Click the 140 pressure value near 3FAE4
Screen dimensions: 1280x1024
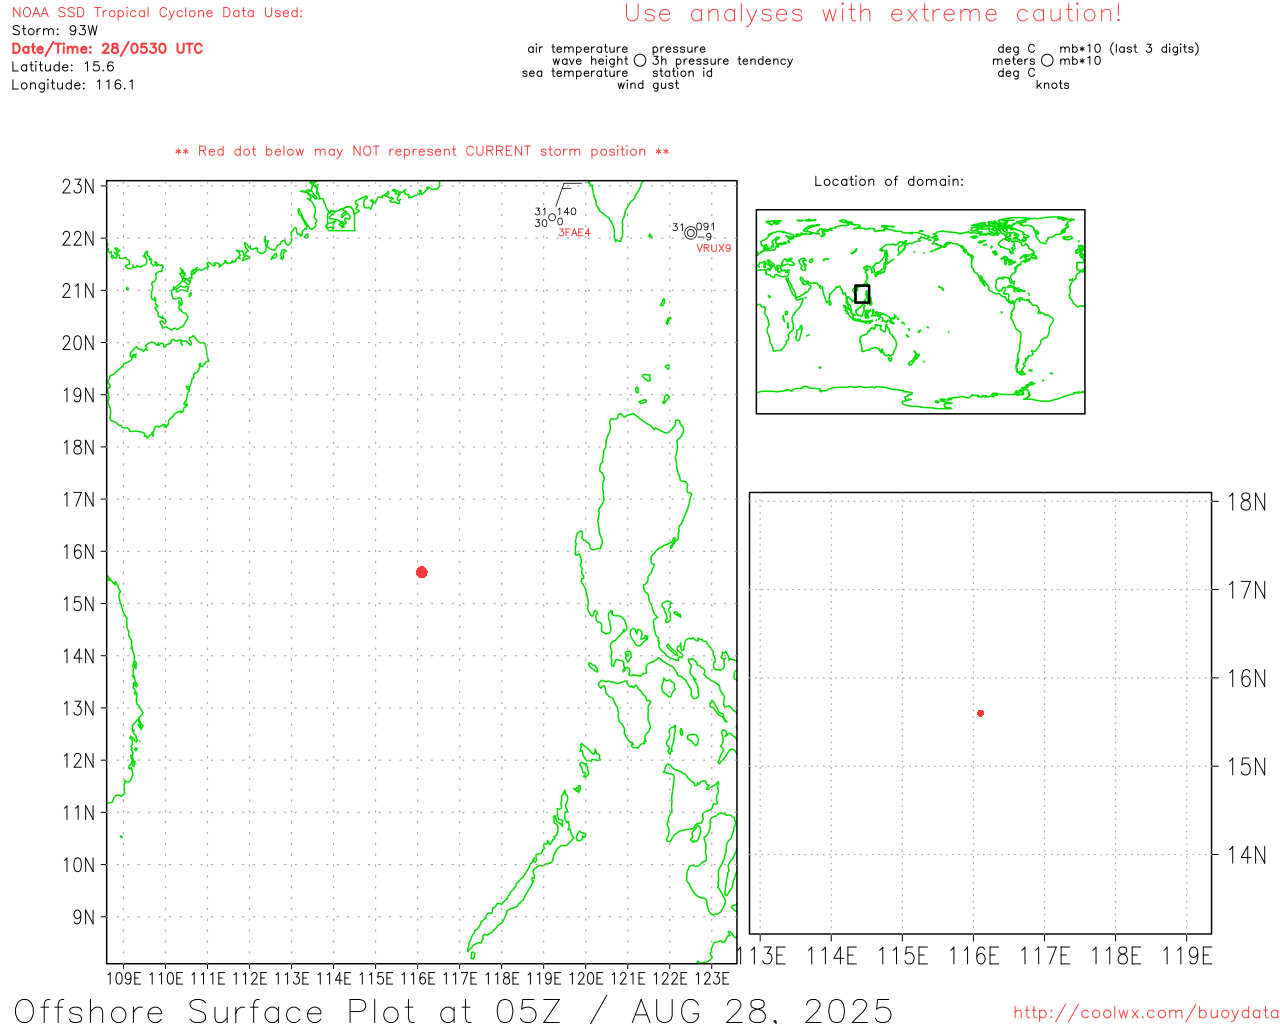pos(567,211)
